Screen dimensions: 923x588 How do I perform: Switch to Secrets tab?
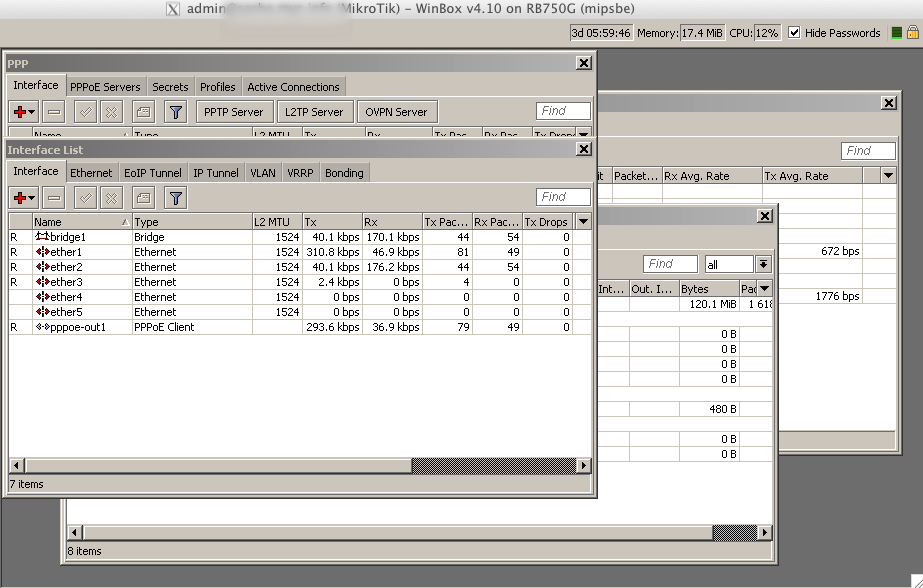coord(170,87)
